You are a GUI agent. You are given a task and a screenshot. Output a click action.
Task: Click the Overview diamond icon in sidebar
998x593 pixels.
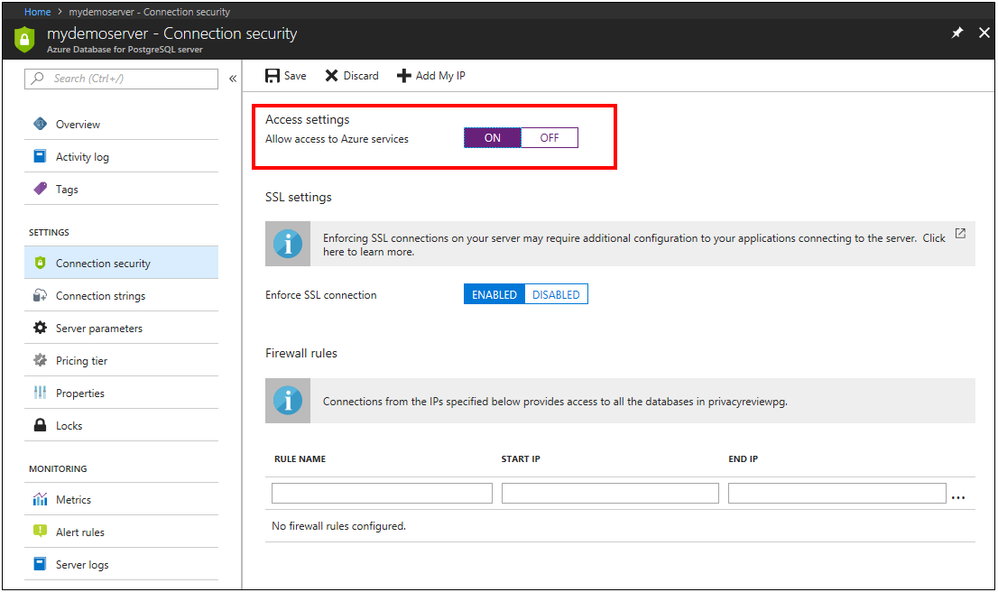pos(40,123)
